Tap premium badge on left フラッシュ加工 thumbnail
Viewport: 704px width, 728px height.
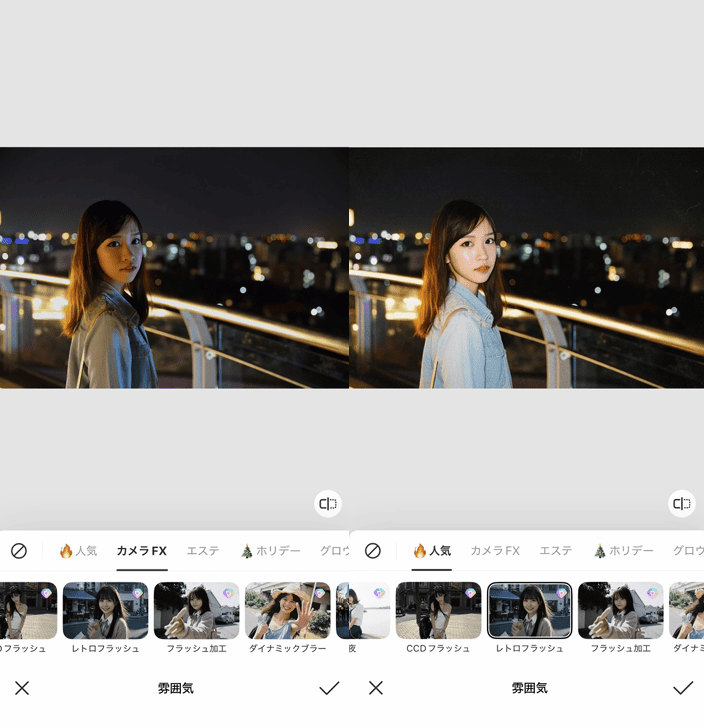(228, 593)
